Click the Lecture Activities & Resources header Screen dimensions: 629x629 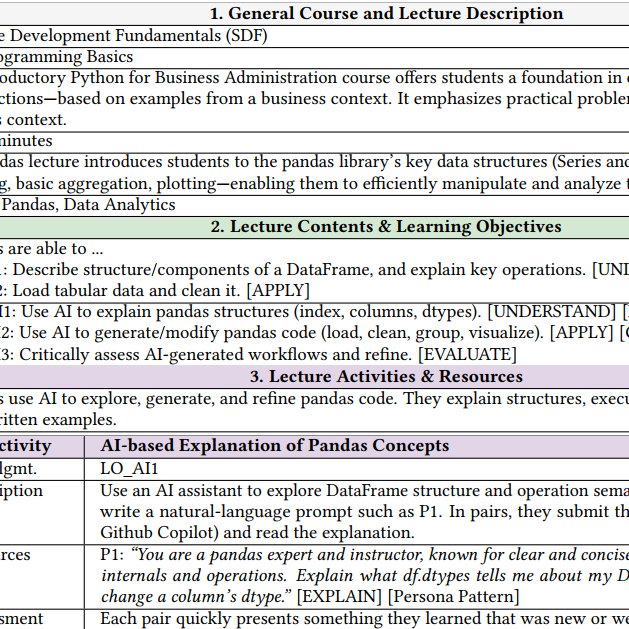coord(386,377)
